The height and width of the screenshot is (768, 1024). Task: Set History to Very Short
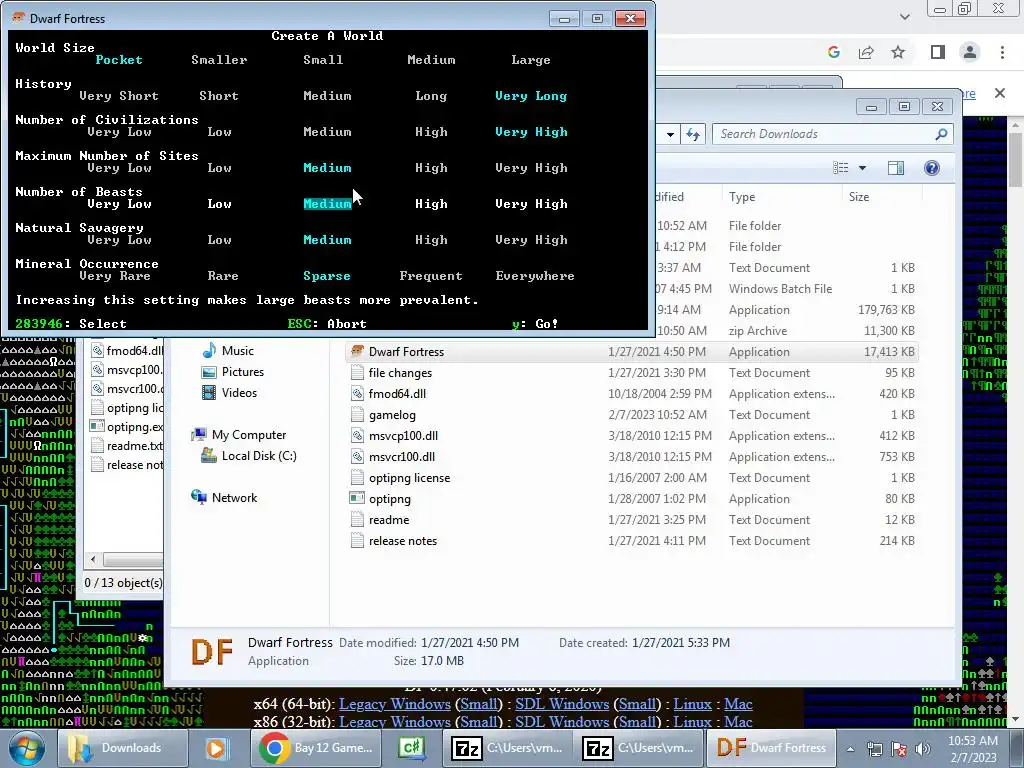[119, 96]
